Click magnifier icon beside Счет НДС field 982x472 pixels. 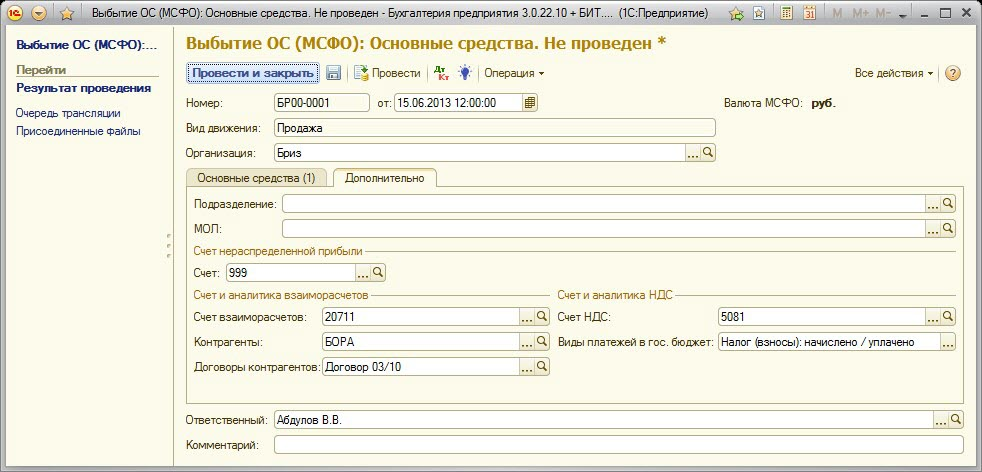[949, 316]
